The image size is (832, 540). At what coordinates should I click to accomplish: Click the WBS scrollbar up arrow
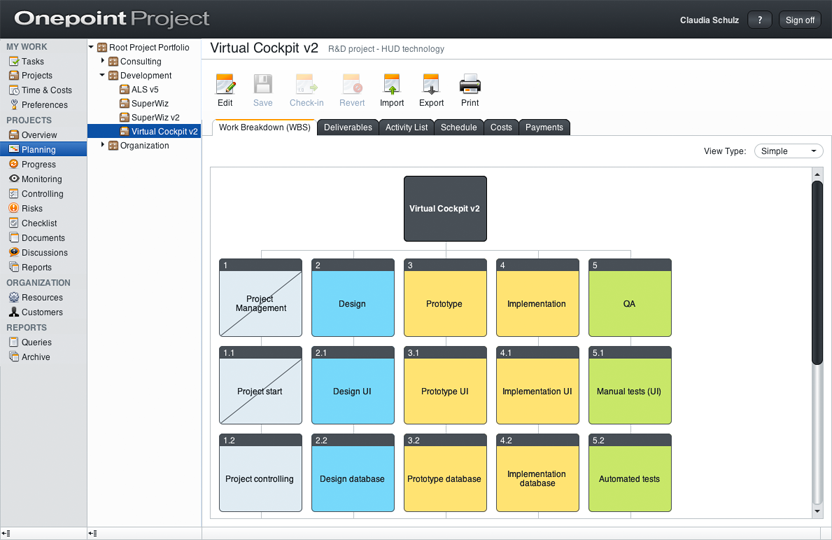click(x=817, y=174)
